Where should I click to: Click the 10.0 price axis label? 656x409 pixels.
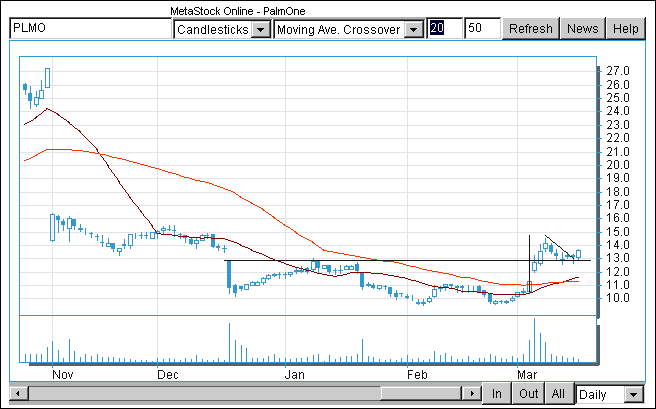click(618, 298)
